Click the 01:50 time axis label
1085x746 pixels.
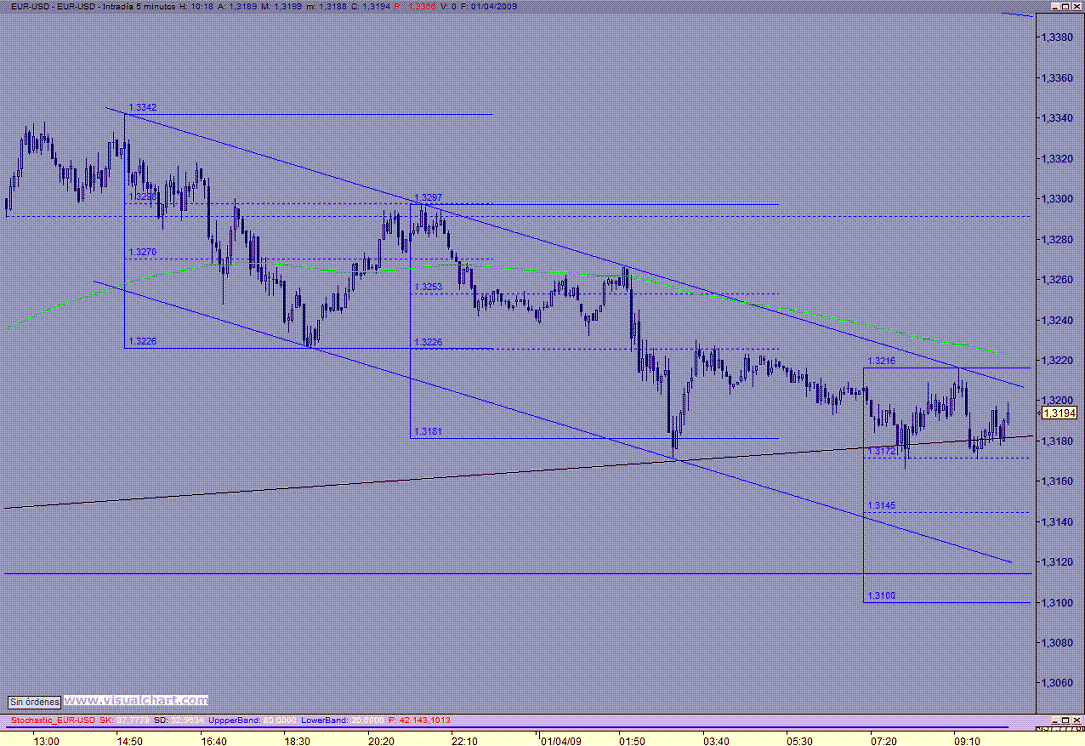tap(632, 741)
